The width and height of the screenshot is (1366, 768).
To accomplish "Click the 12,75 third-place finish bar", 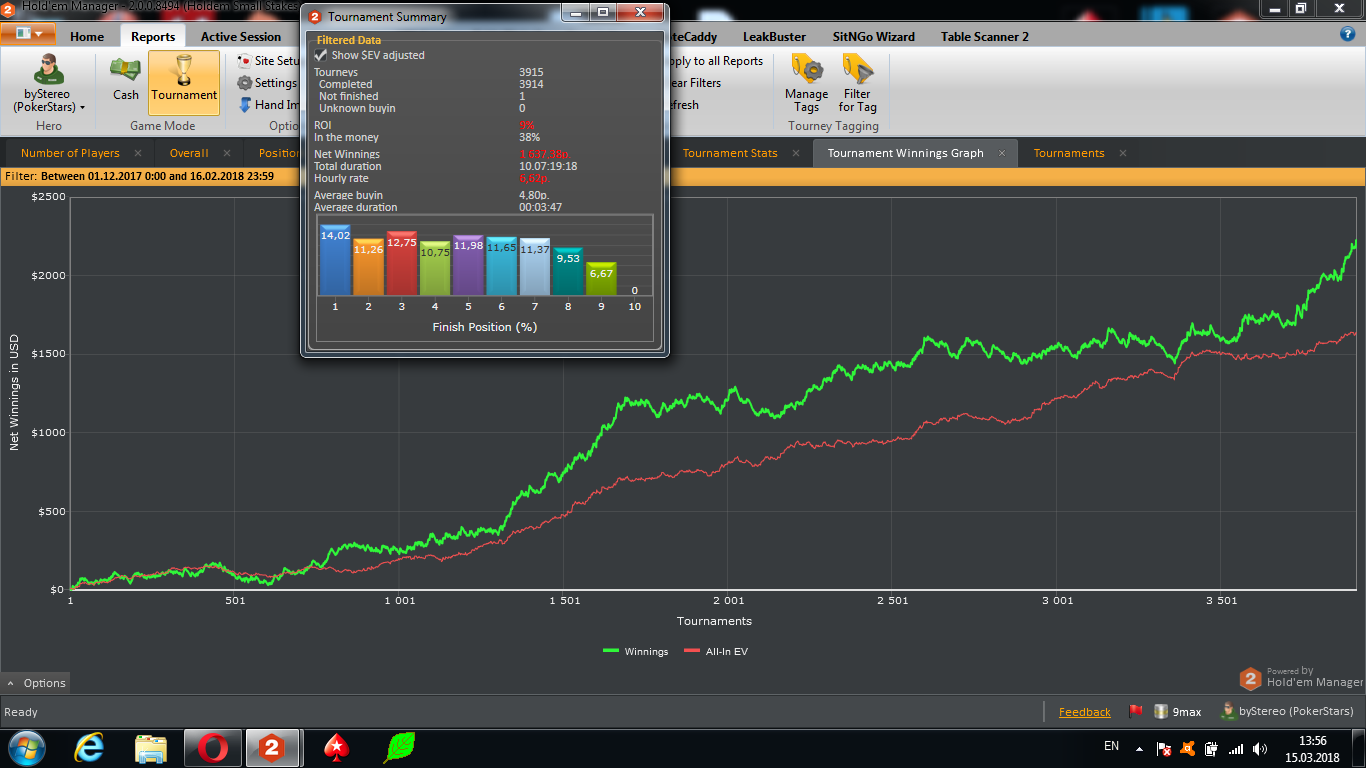I will [x=401, y=263].
